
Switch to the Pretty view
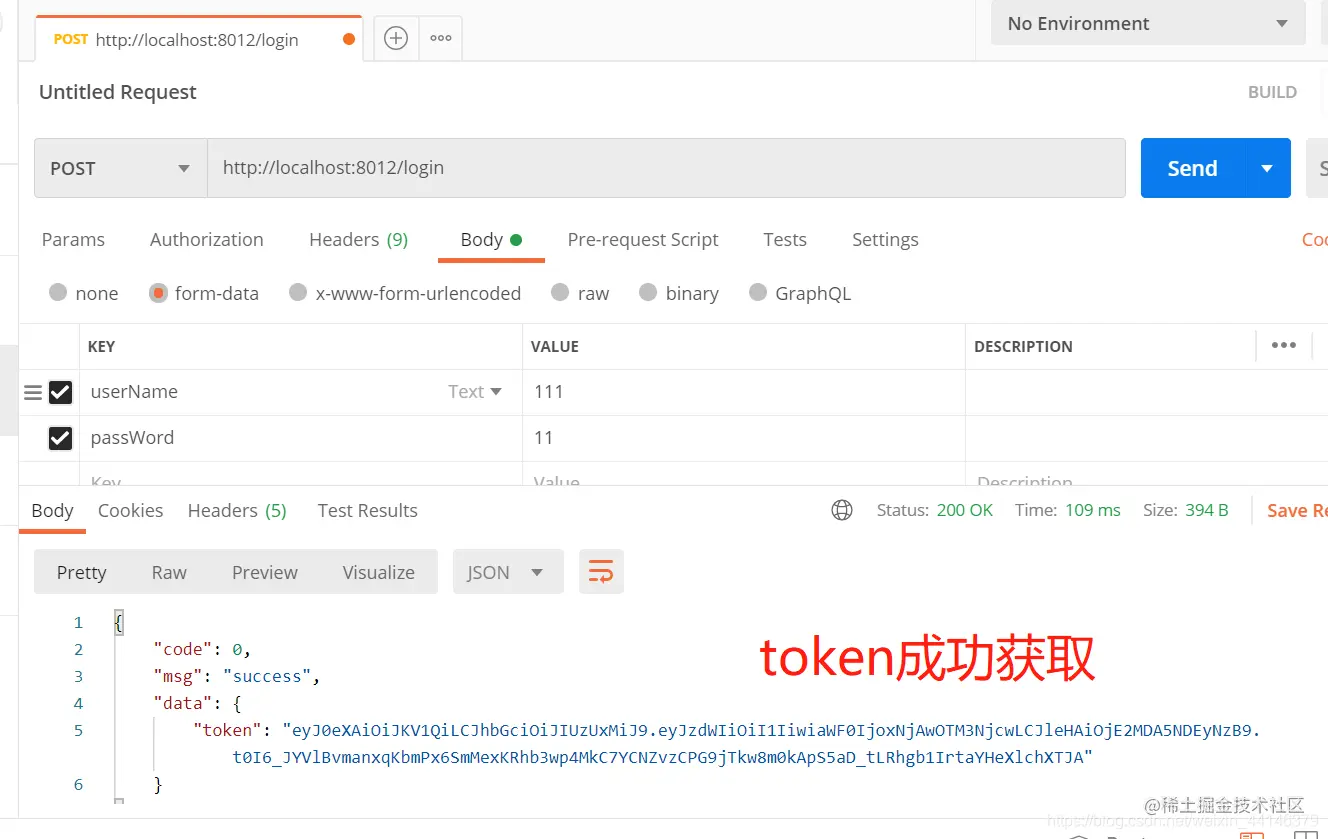point(82,572)
